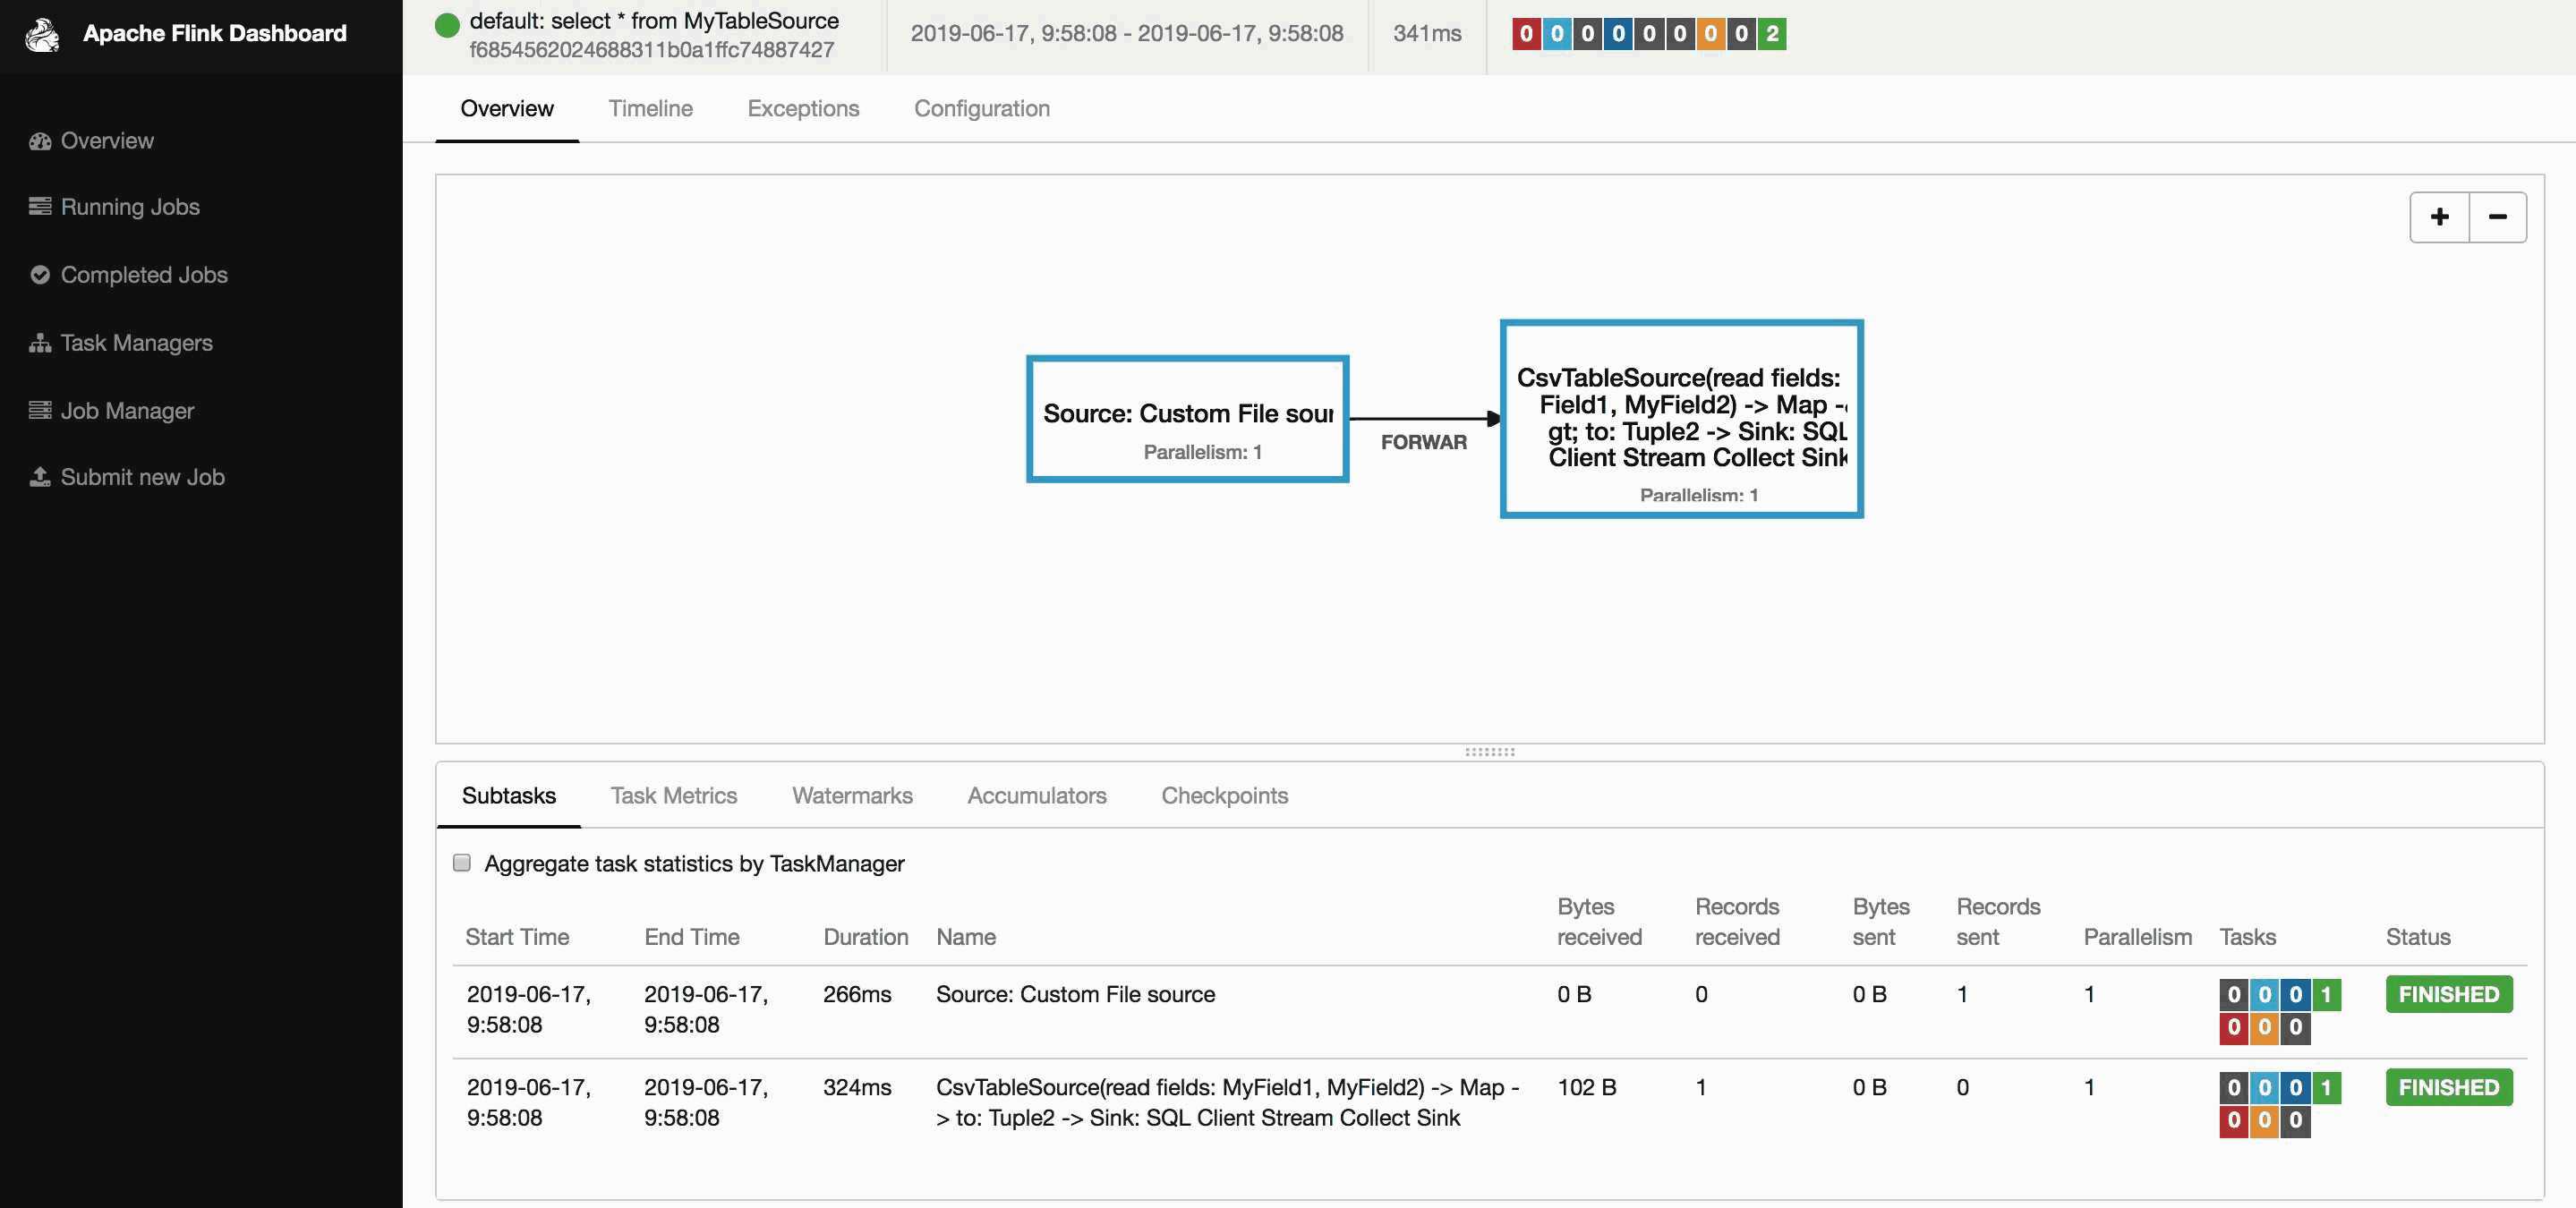Click green tasks badge in CsvTableSource row
Image resolution: width=2576 pixels, height=1208 pixels.
[2326, 1088]
